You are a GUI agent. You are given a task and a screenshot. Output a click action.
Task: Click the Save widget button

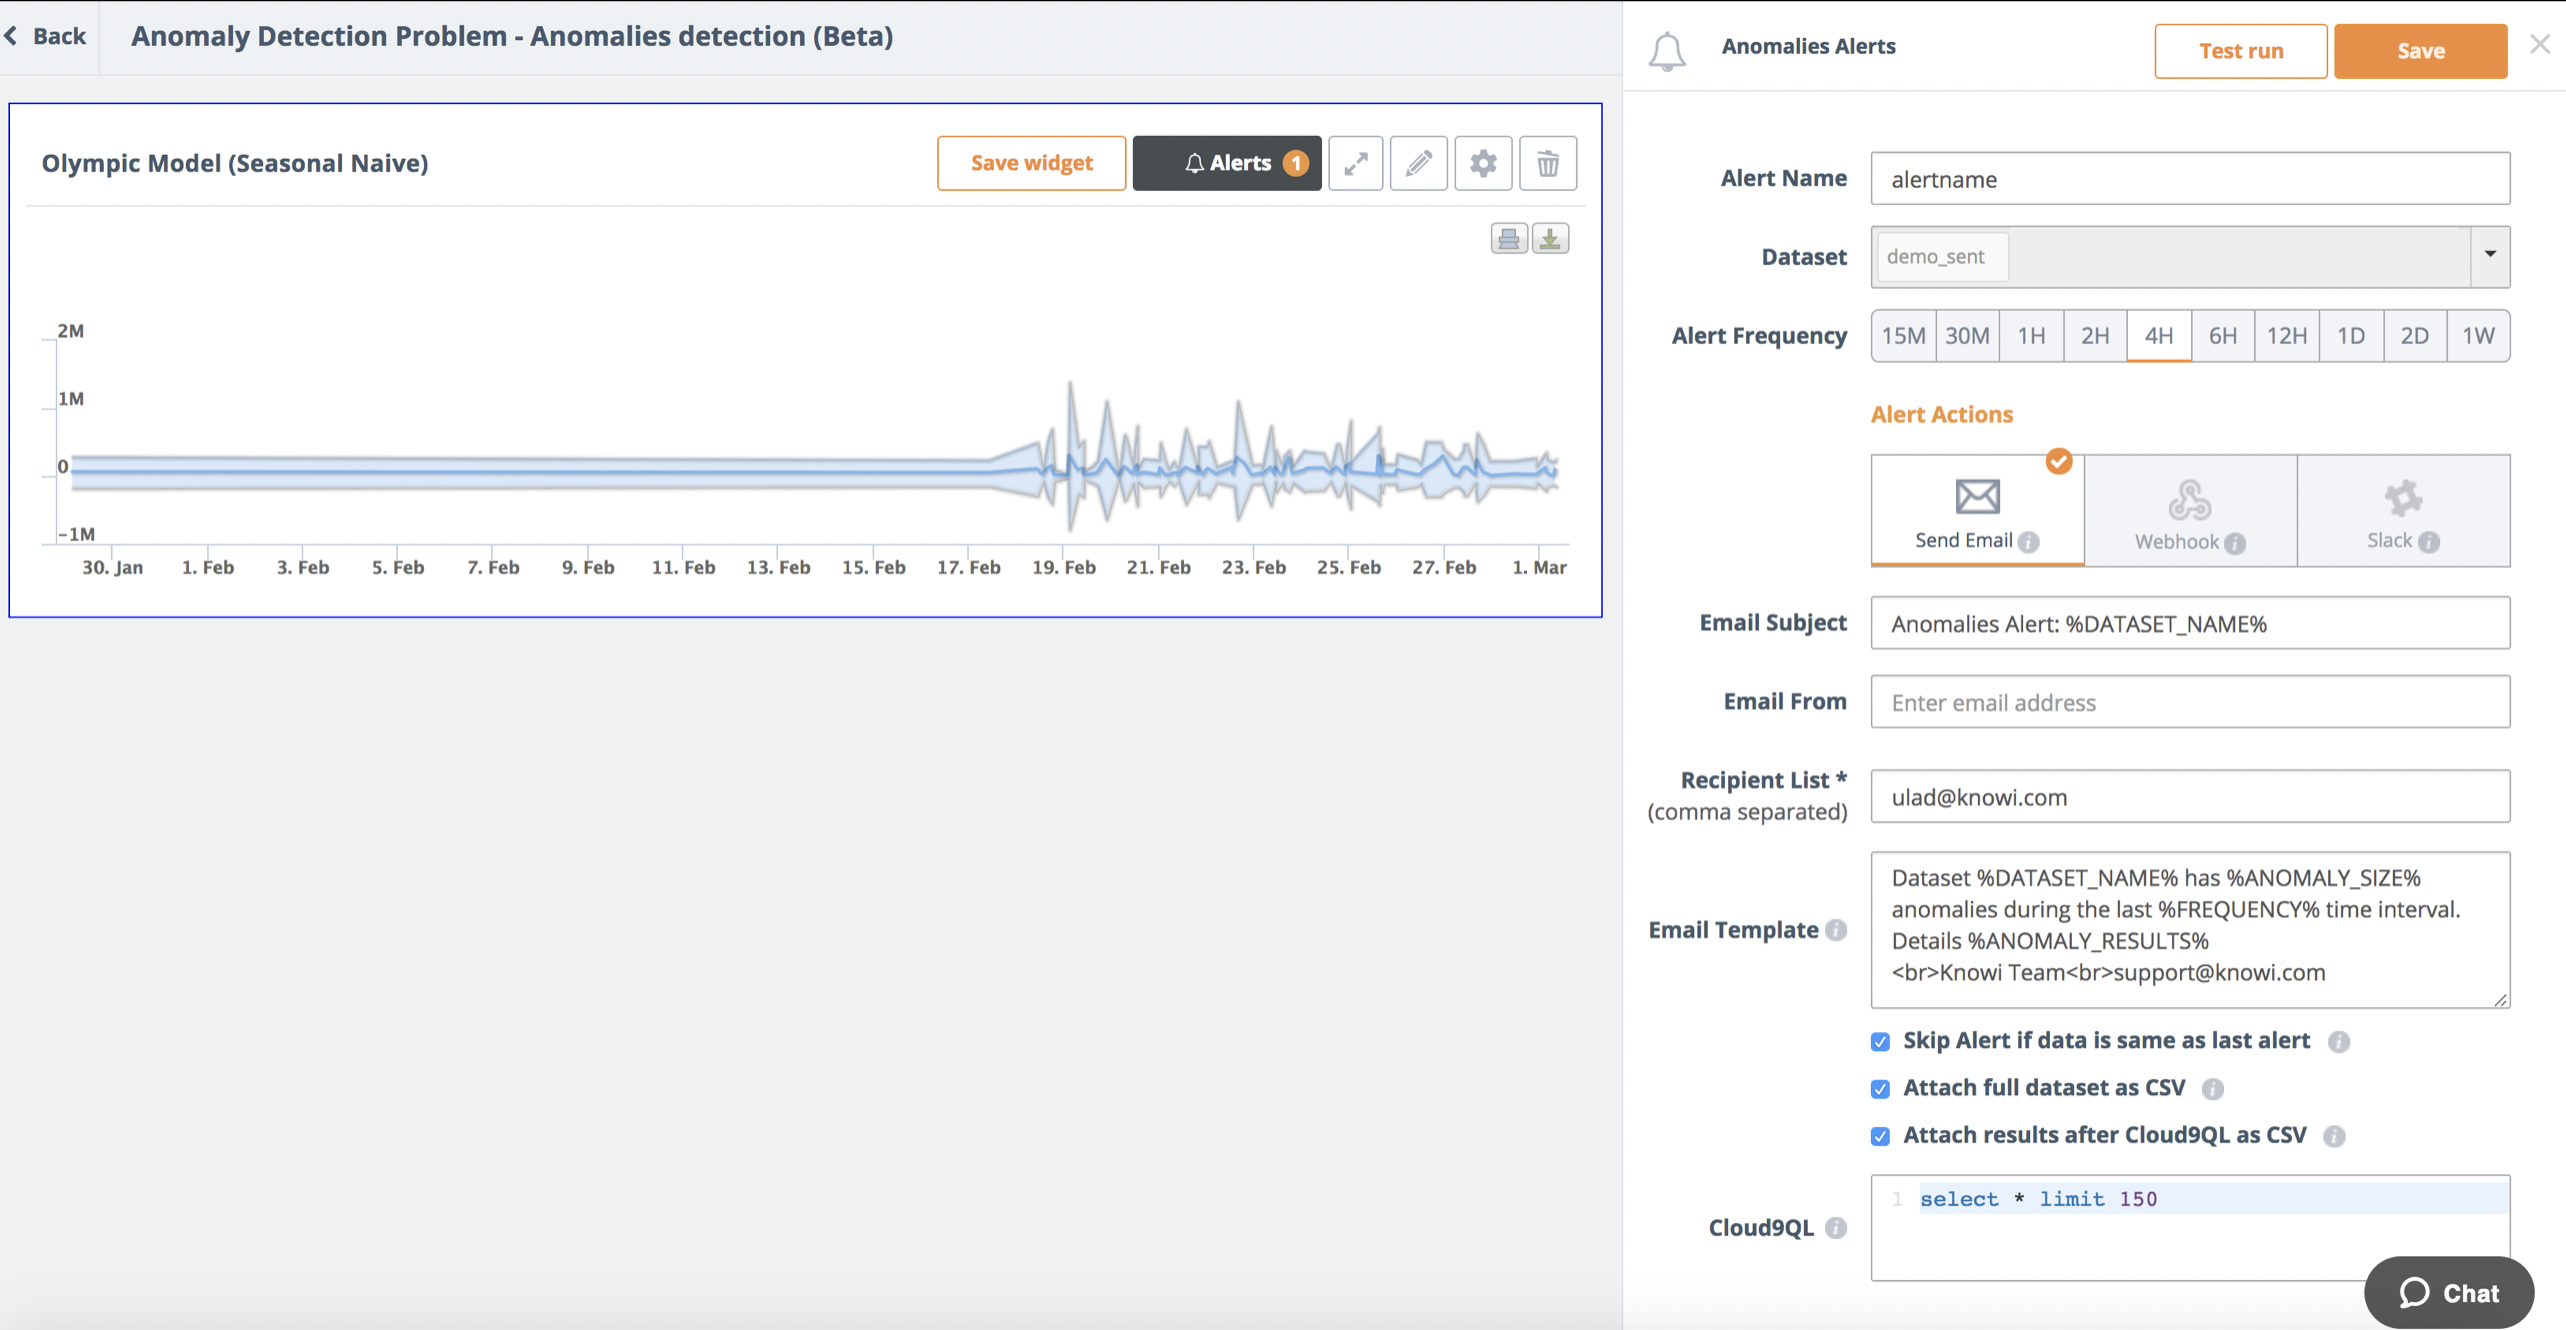pyautogui.click(x=1031, y=163)
